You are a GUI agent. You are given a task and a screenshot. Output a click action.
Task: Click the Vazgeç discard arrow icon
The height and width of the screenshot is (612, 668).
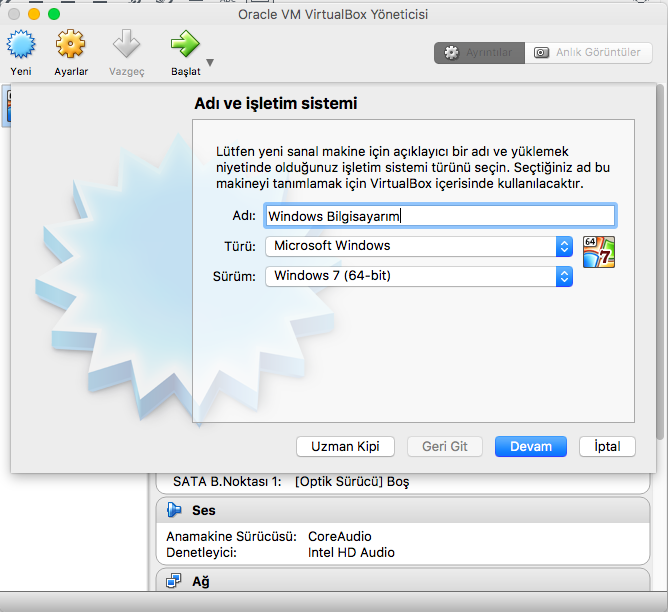(126, 43)
